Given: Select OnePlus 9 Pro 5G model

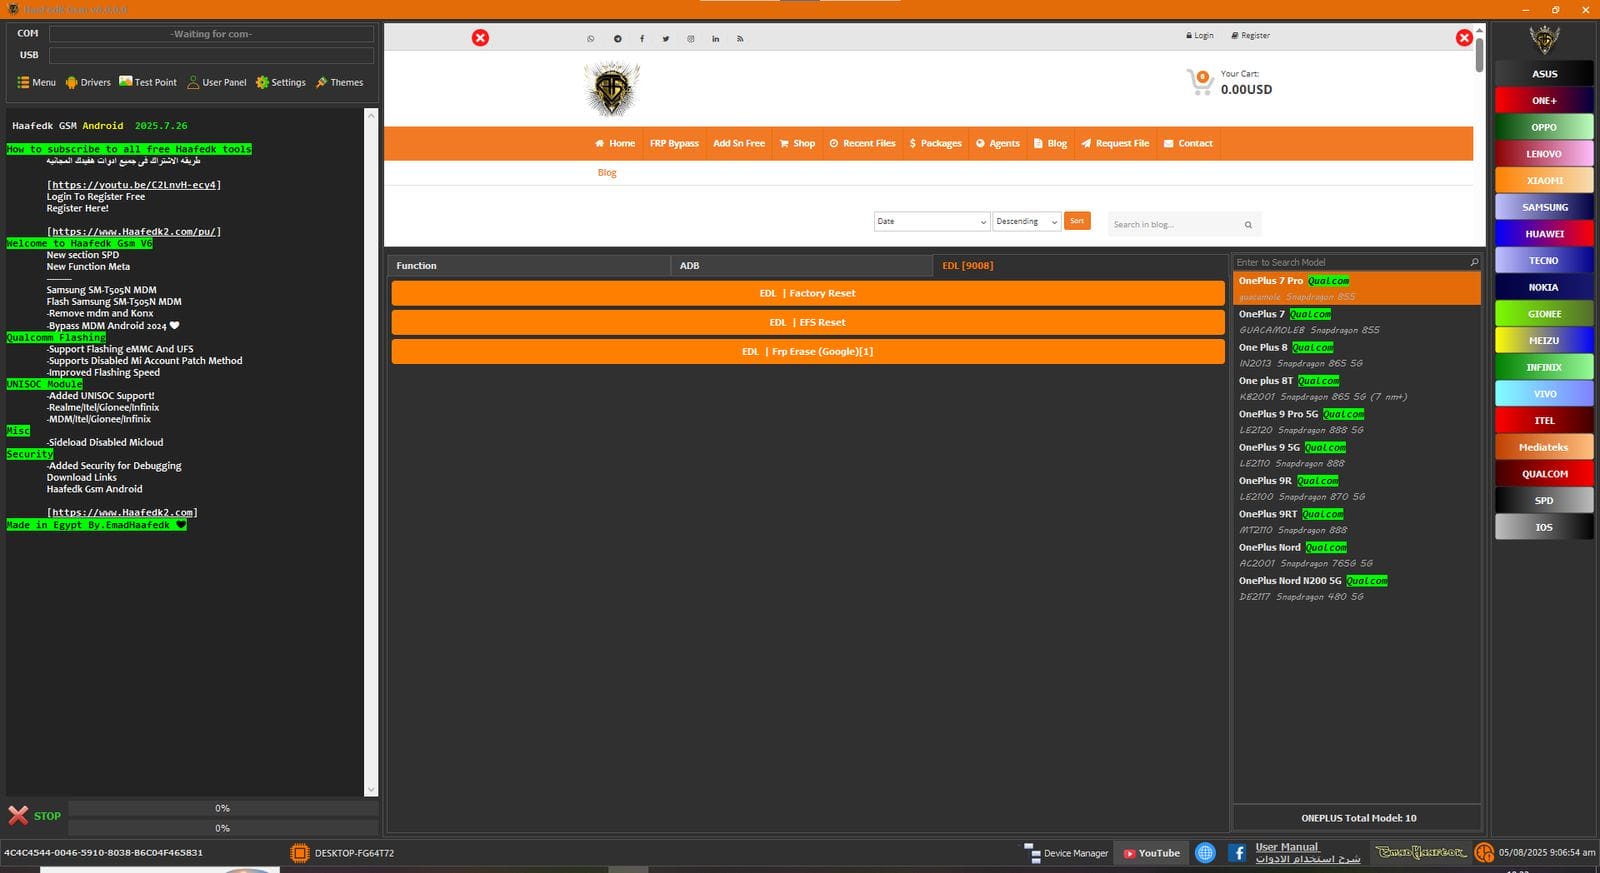Looking at the screenshot, I should 1357,422.
